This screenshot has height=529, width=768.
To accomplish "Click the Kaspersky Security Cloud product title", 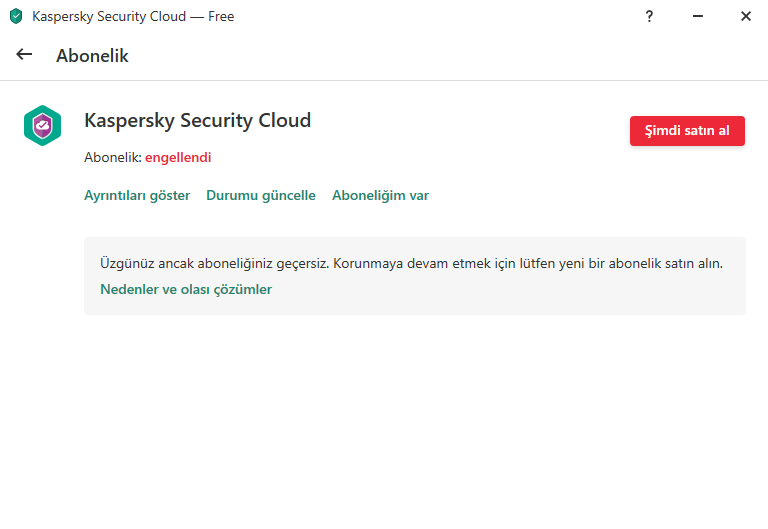I will (197, 120).
